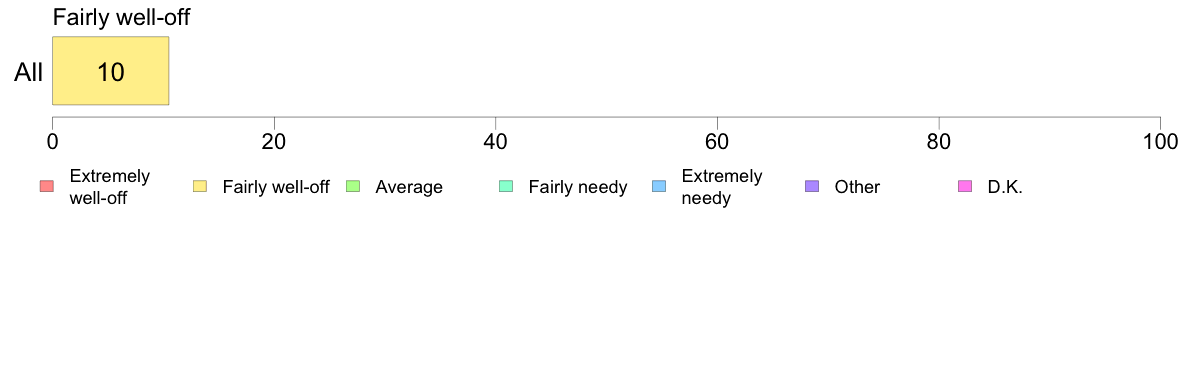This screenshot has width=1188, height=368.
Task: Select the blue Extremely needy legend swatch
Action: [659, 186]
